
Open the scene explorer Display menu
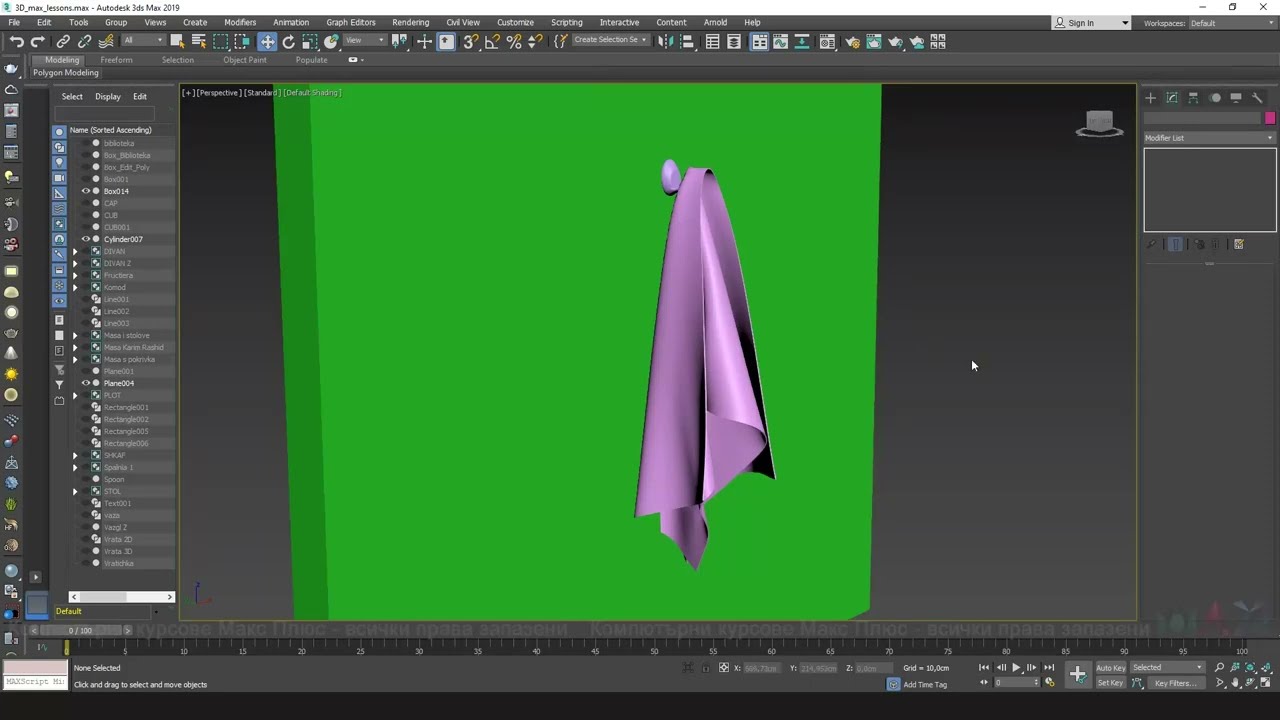tap(108, 97)
